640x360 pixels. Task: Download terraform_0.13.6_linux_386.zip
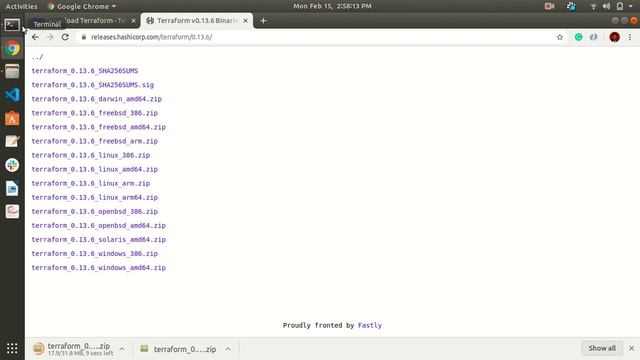click(x=91, y=155)
